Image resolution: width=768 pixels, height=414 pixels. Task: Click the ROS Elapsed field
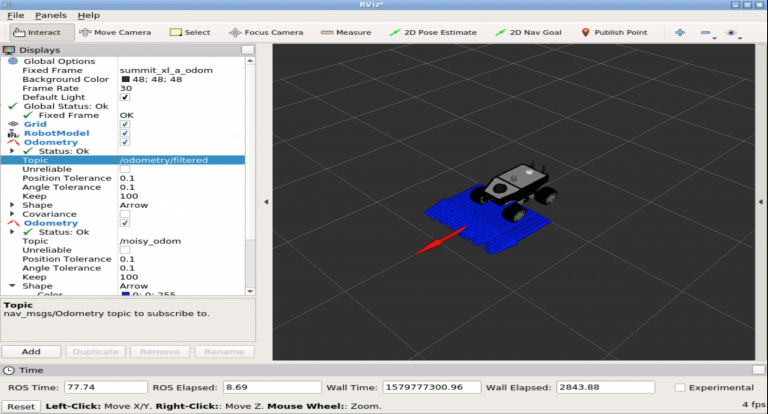point(272,387)
